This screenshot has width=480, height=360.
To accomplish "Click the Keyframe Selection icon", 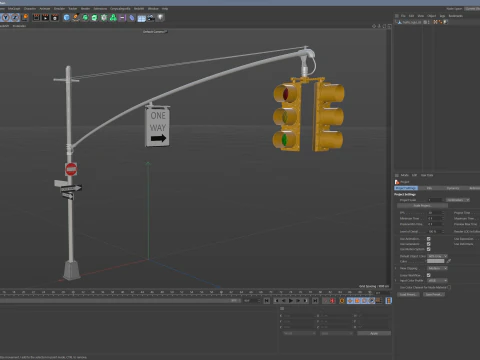I will 342,301.
